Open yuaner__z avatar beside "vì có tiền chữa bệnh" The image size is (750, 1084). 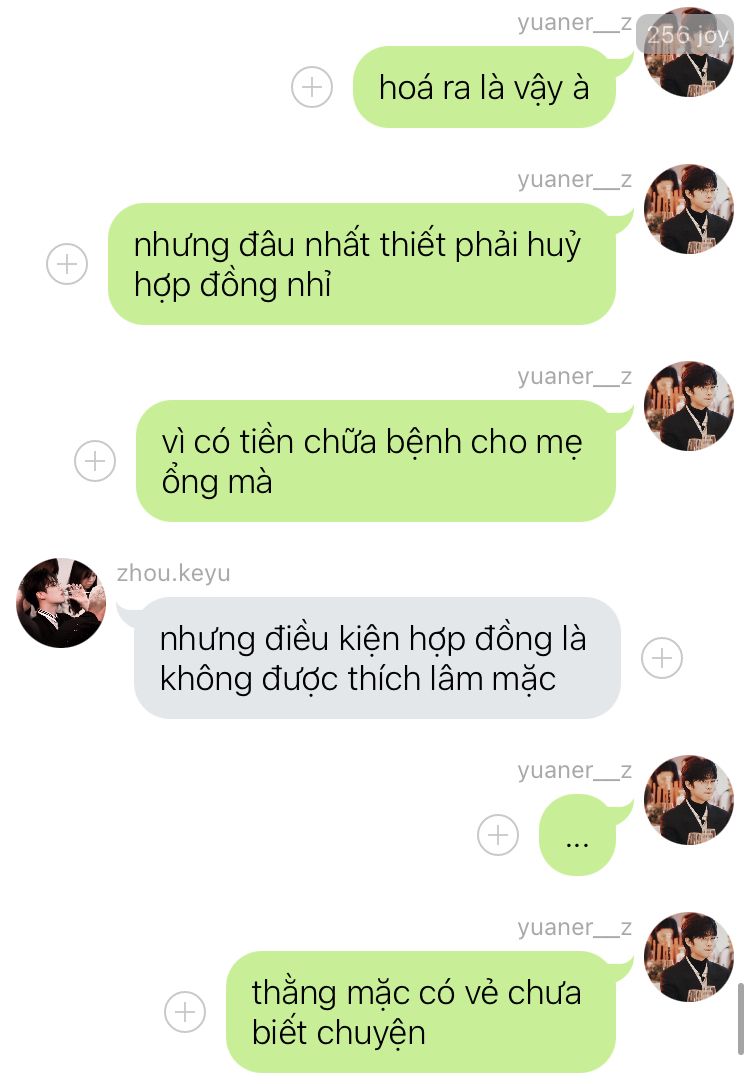[688, 406]
